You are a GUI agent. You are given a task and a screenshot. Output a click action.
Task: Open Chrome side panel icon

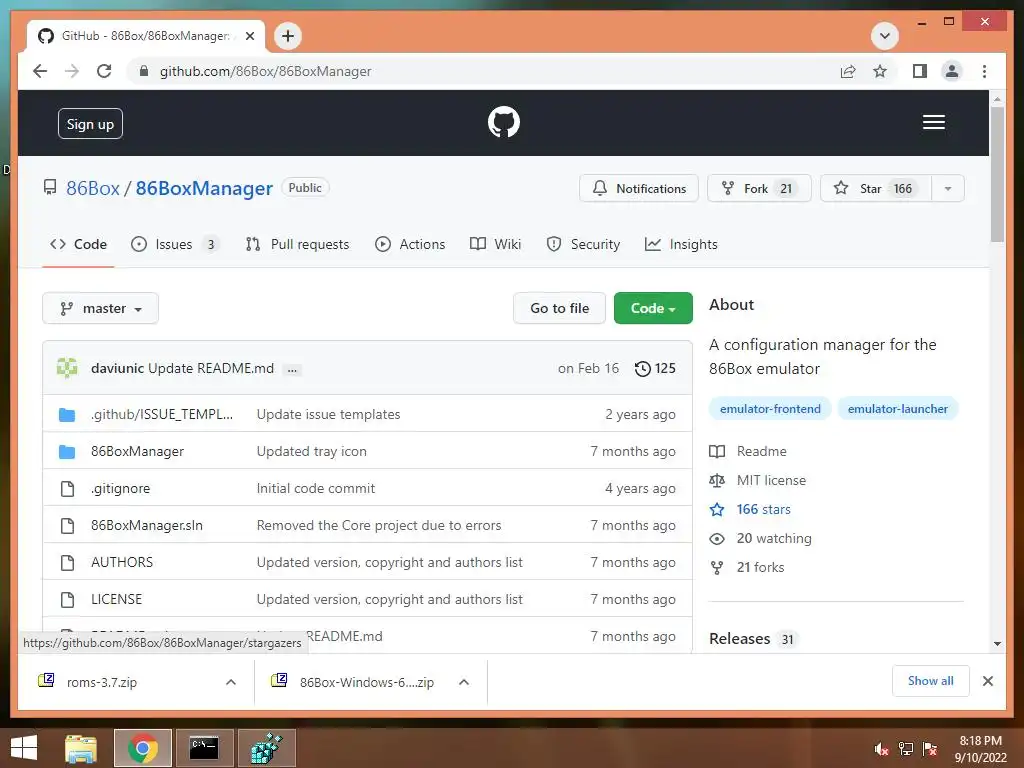click(920, 71)
